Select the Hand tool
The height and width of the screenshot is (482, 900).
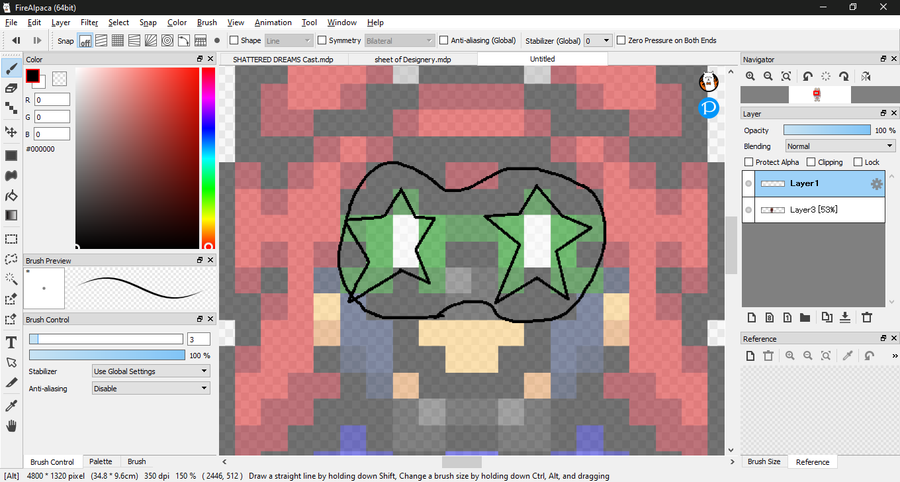pyautogui.click(x=11, y=426)
